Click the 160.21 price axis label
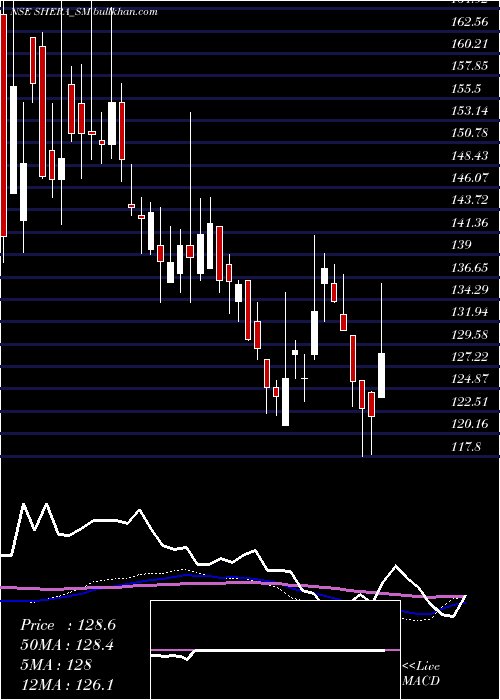Viewport: 500px width, 700px height. (470, 44)
